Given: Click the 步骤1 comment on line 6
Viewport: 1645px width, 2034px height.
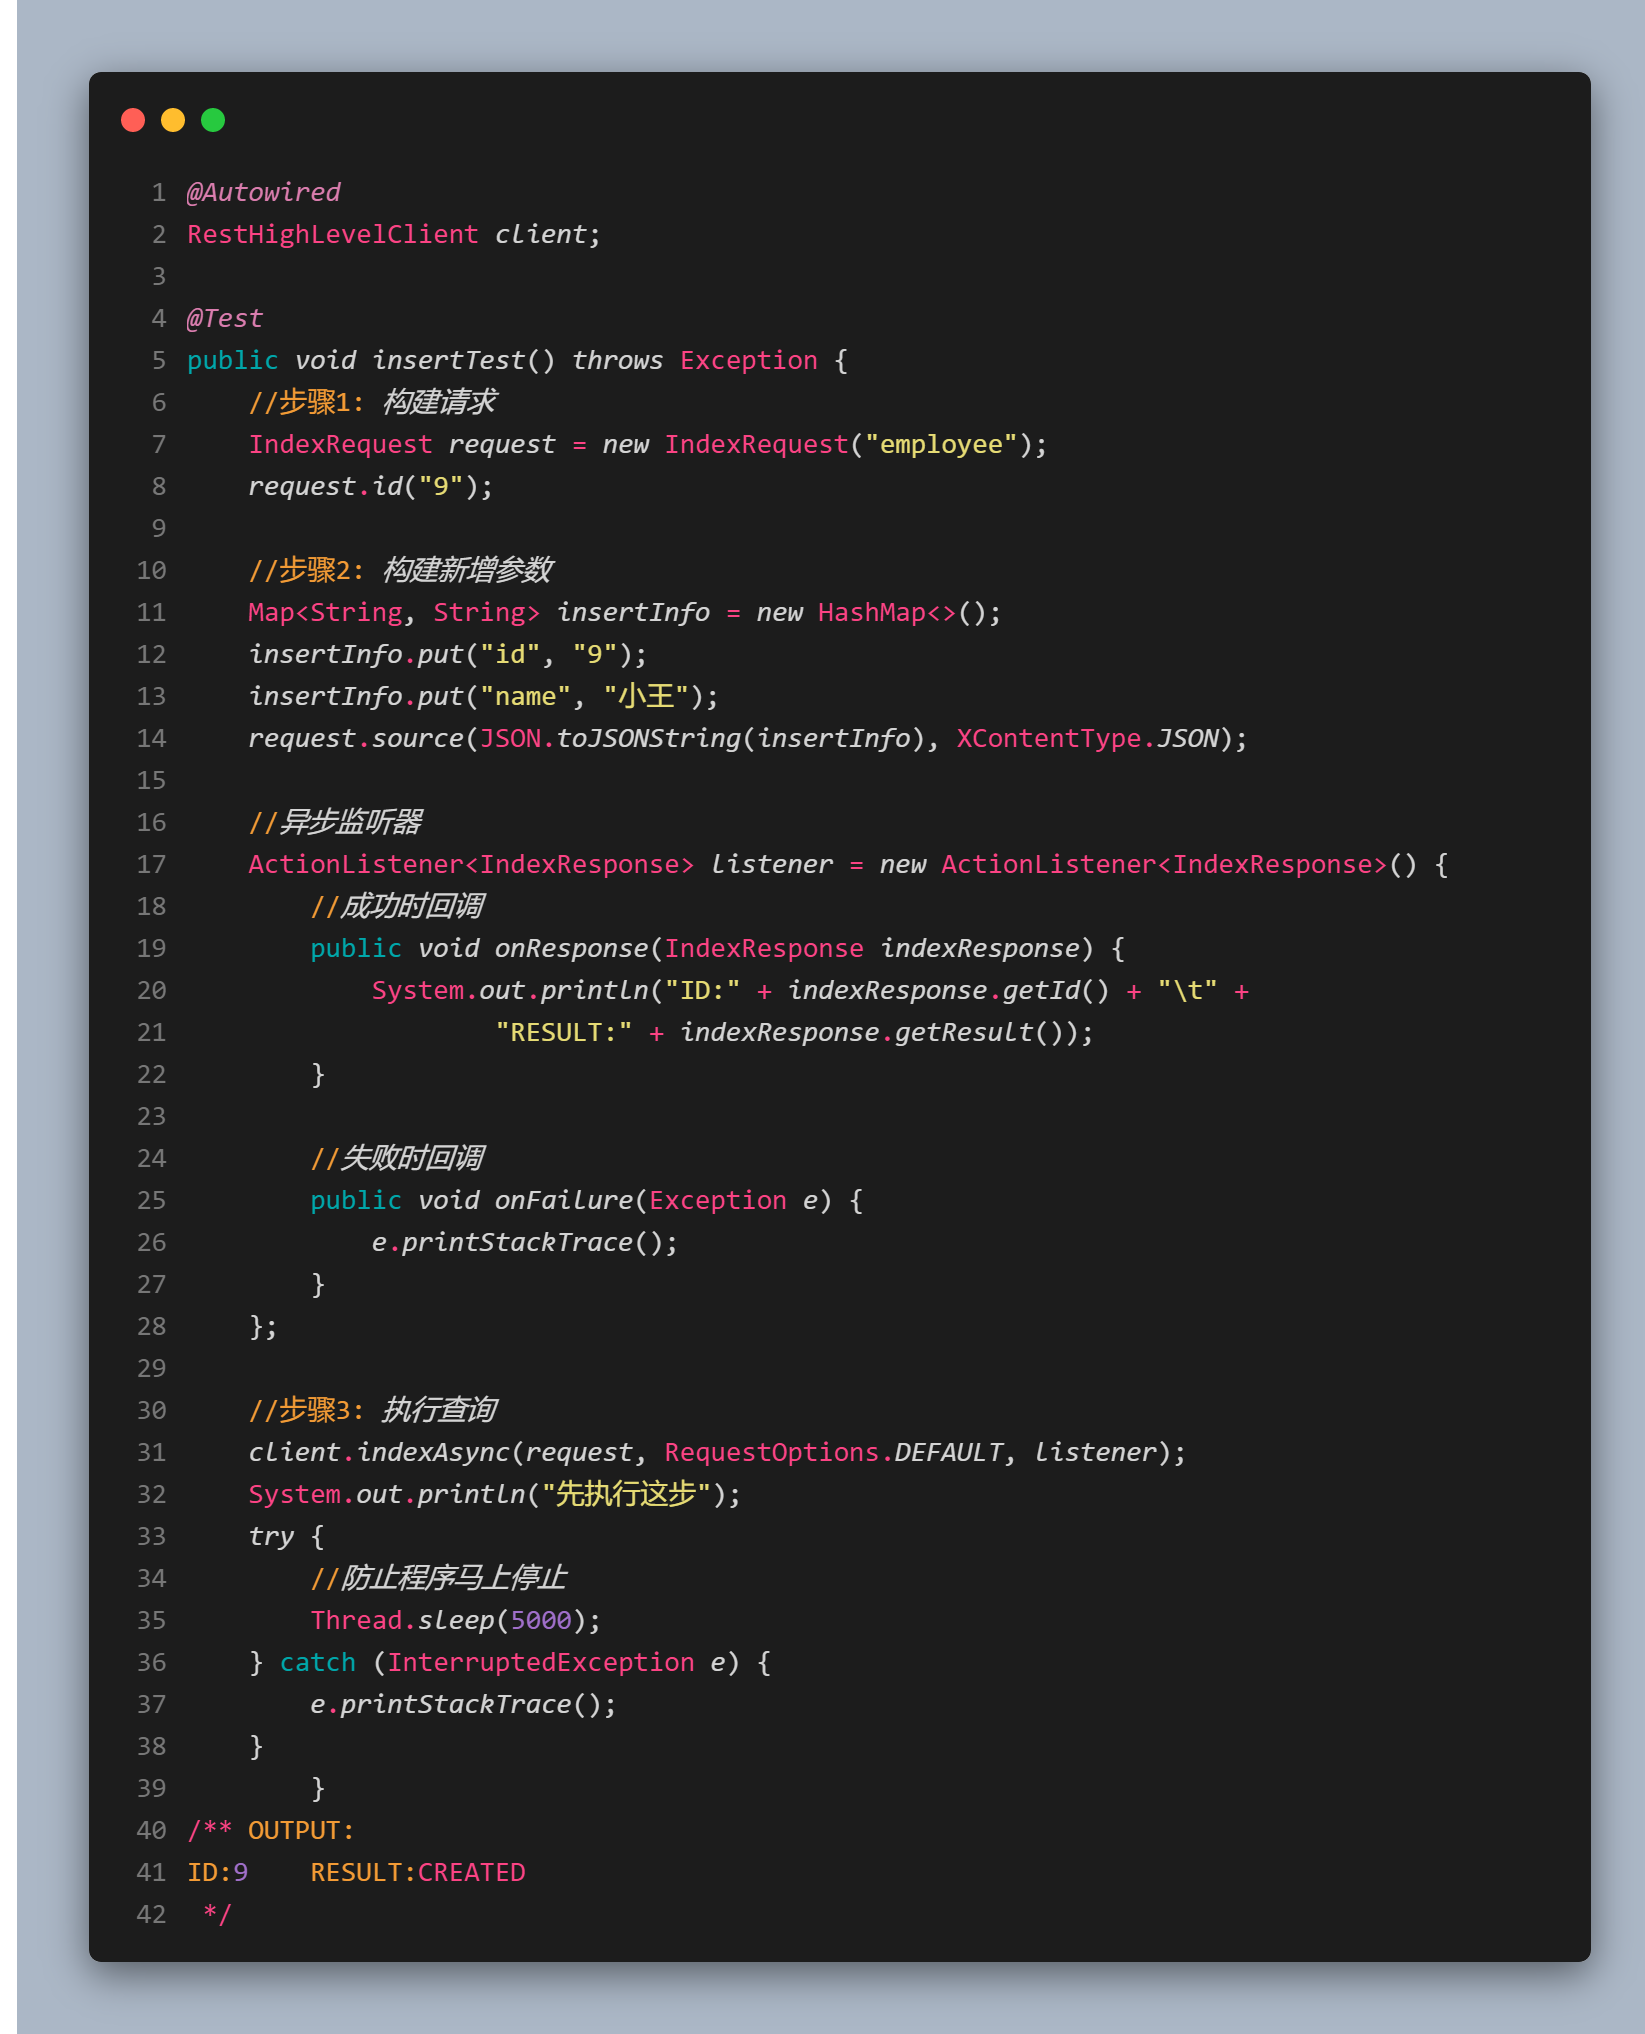Looking at the screenshot, I should point(372,402).
